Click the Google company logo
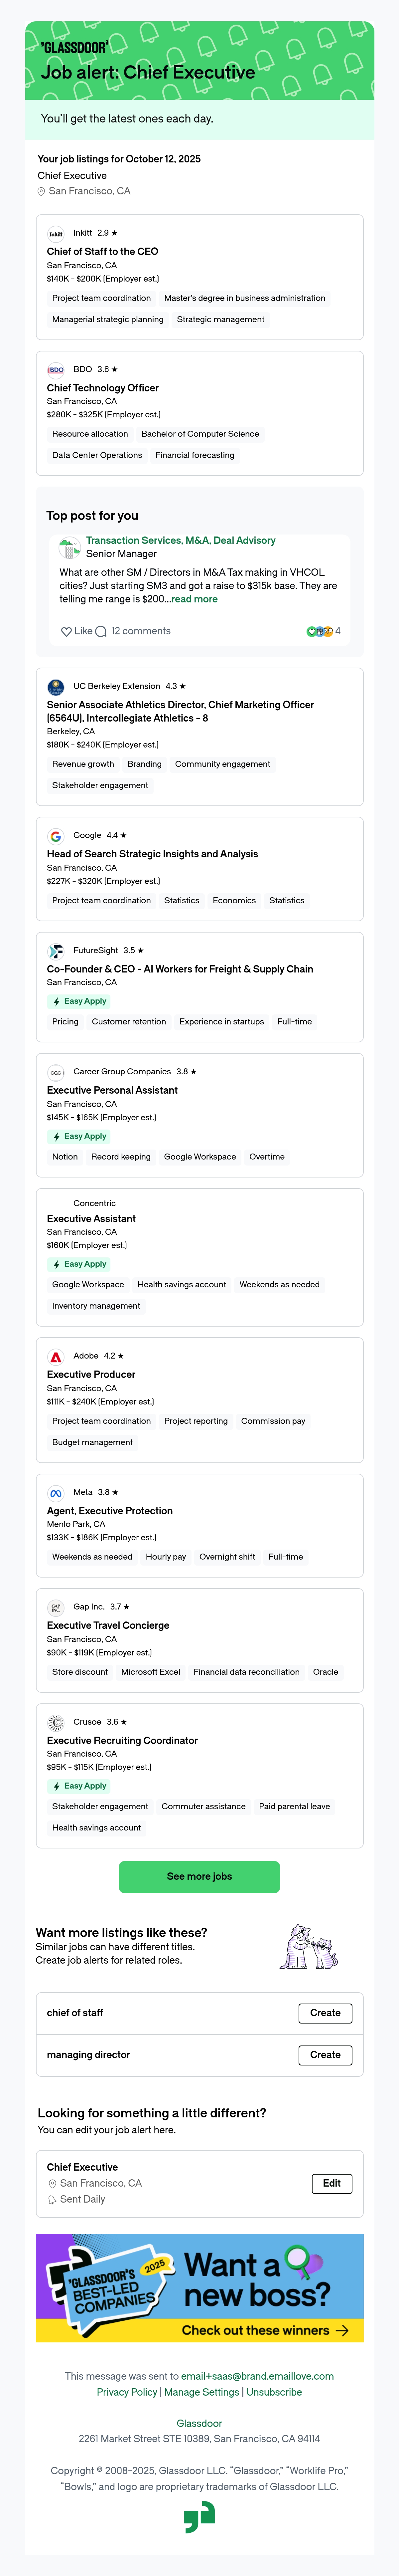 tap(56, 836)
